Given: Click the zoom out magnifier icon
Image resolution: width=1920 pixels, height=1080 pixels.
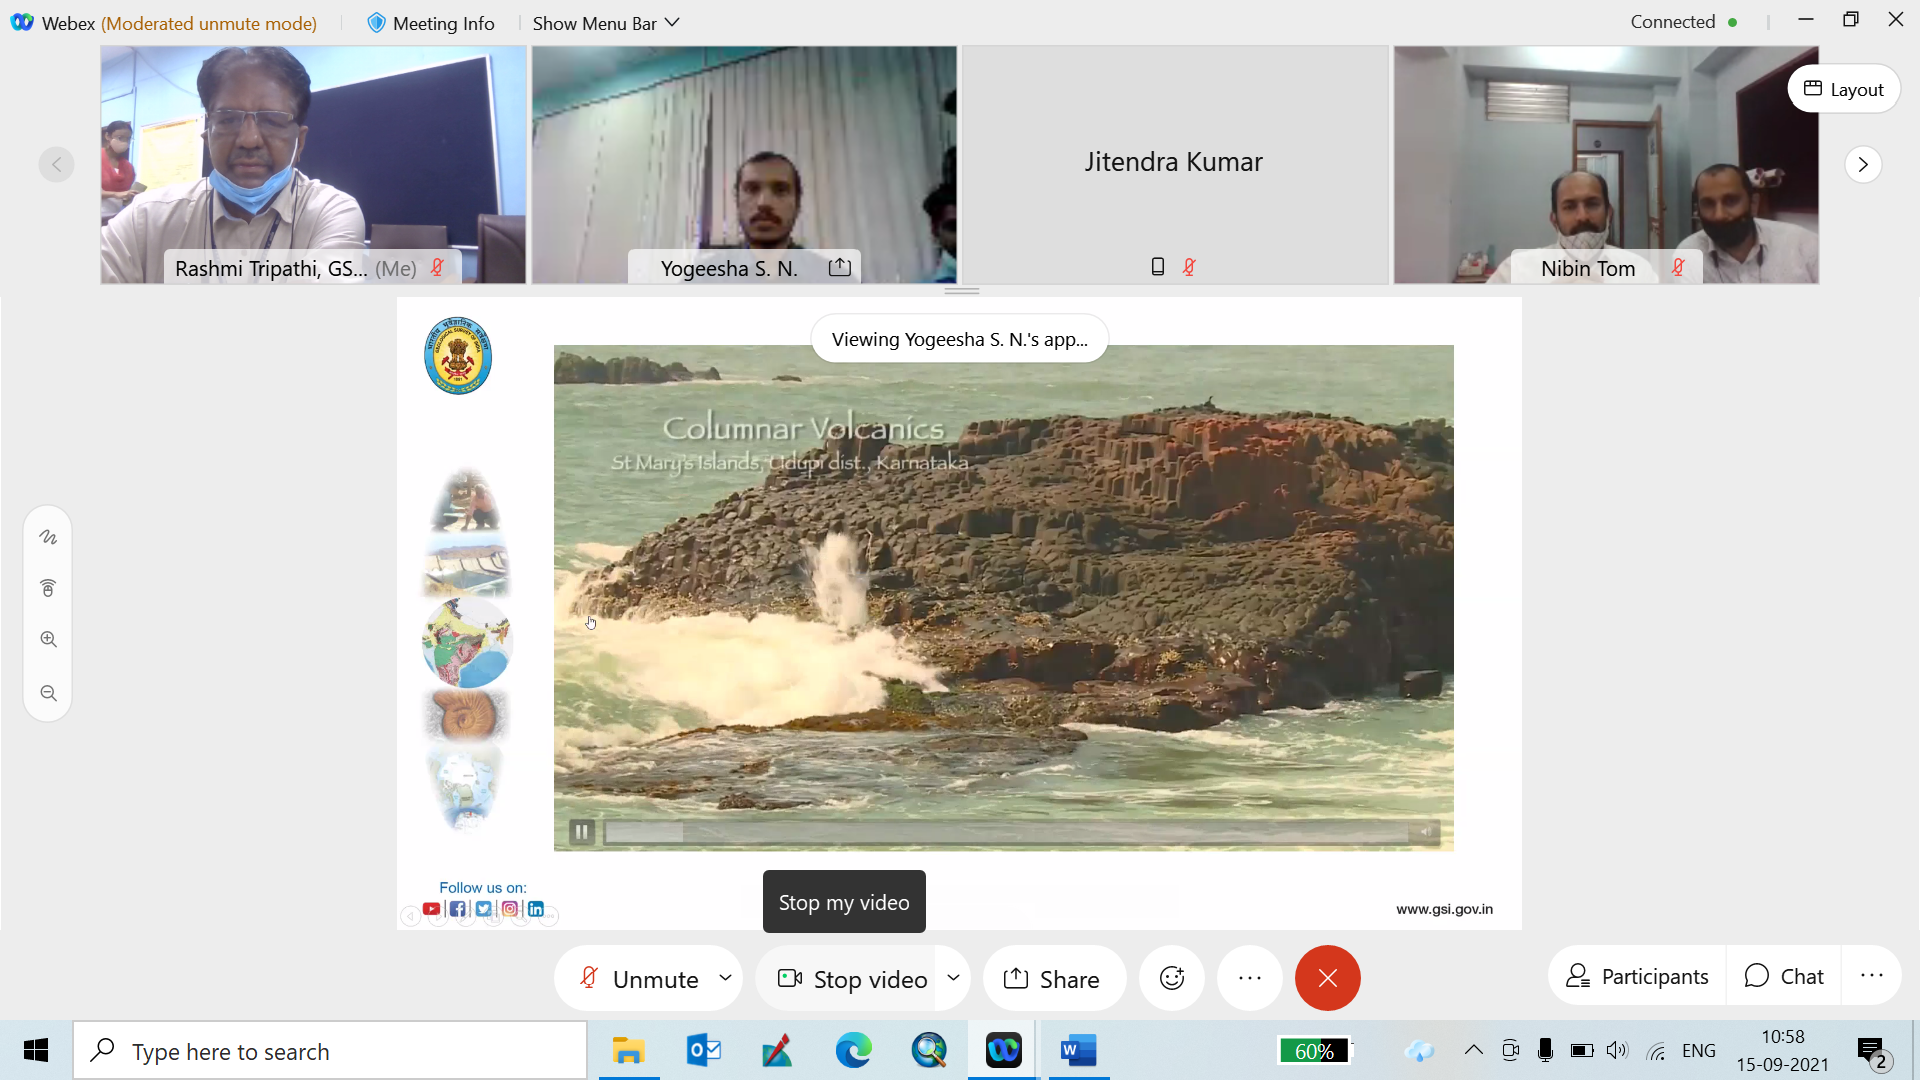Looking at the screenshot, I should [48, 693].
